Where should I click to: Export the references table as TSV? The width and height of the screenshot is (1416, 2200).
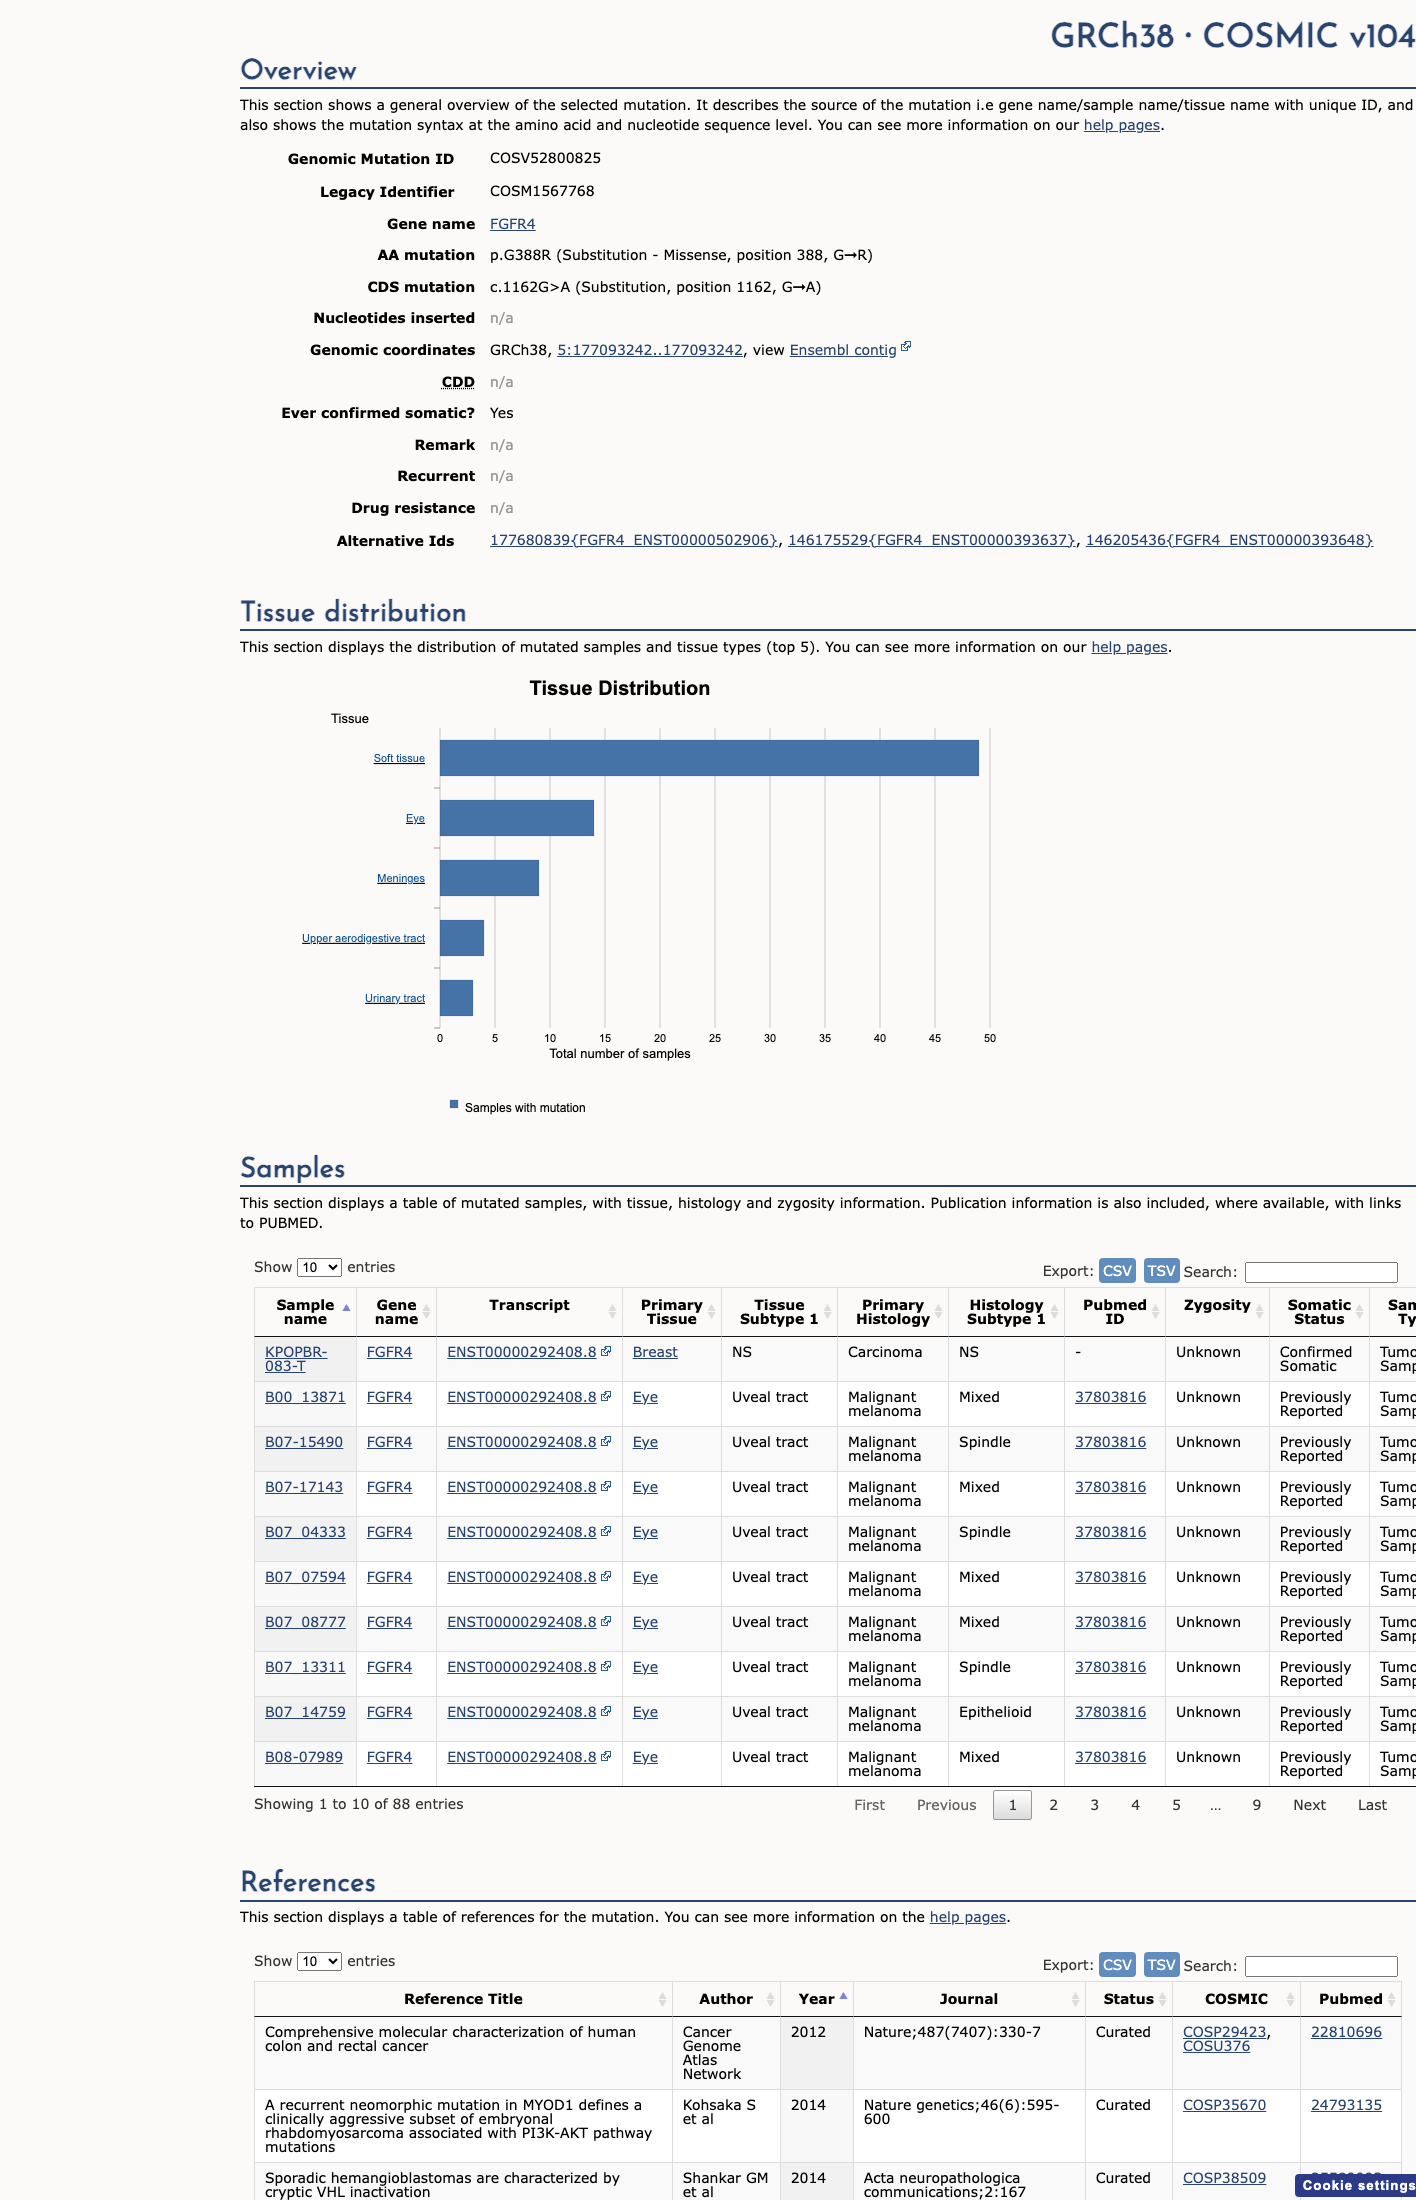[1161, 1964]
